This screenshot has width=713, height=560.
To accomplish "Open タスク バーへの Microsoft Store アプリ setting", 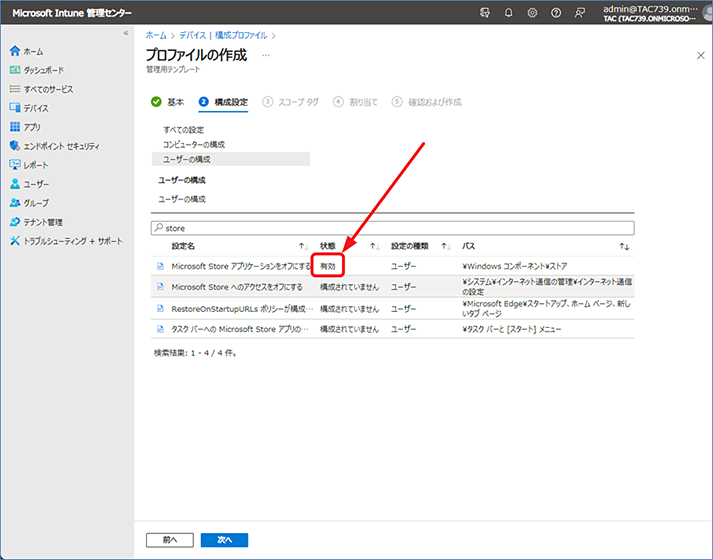I will (x=240, y=329).
